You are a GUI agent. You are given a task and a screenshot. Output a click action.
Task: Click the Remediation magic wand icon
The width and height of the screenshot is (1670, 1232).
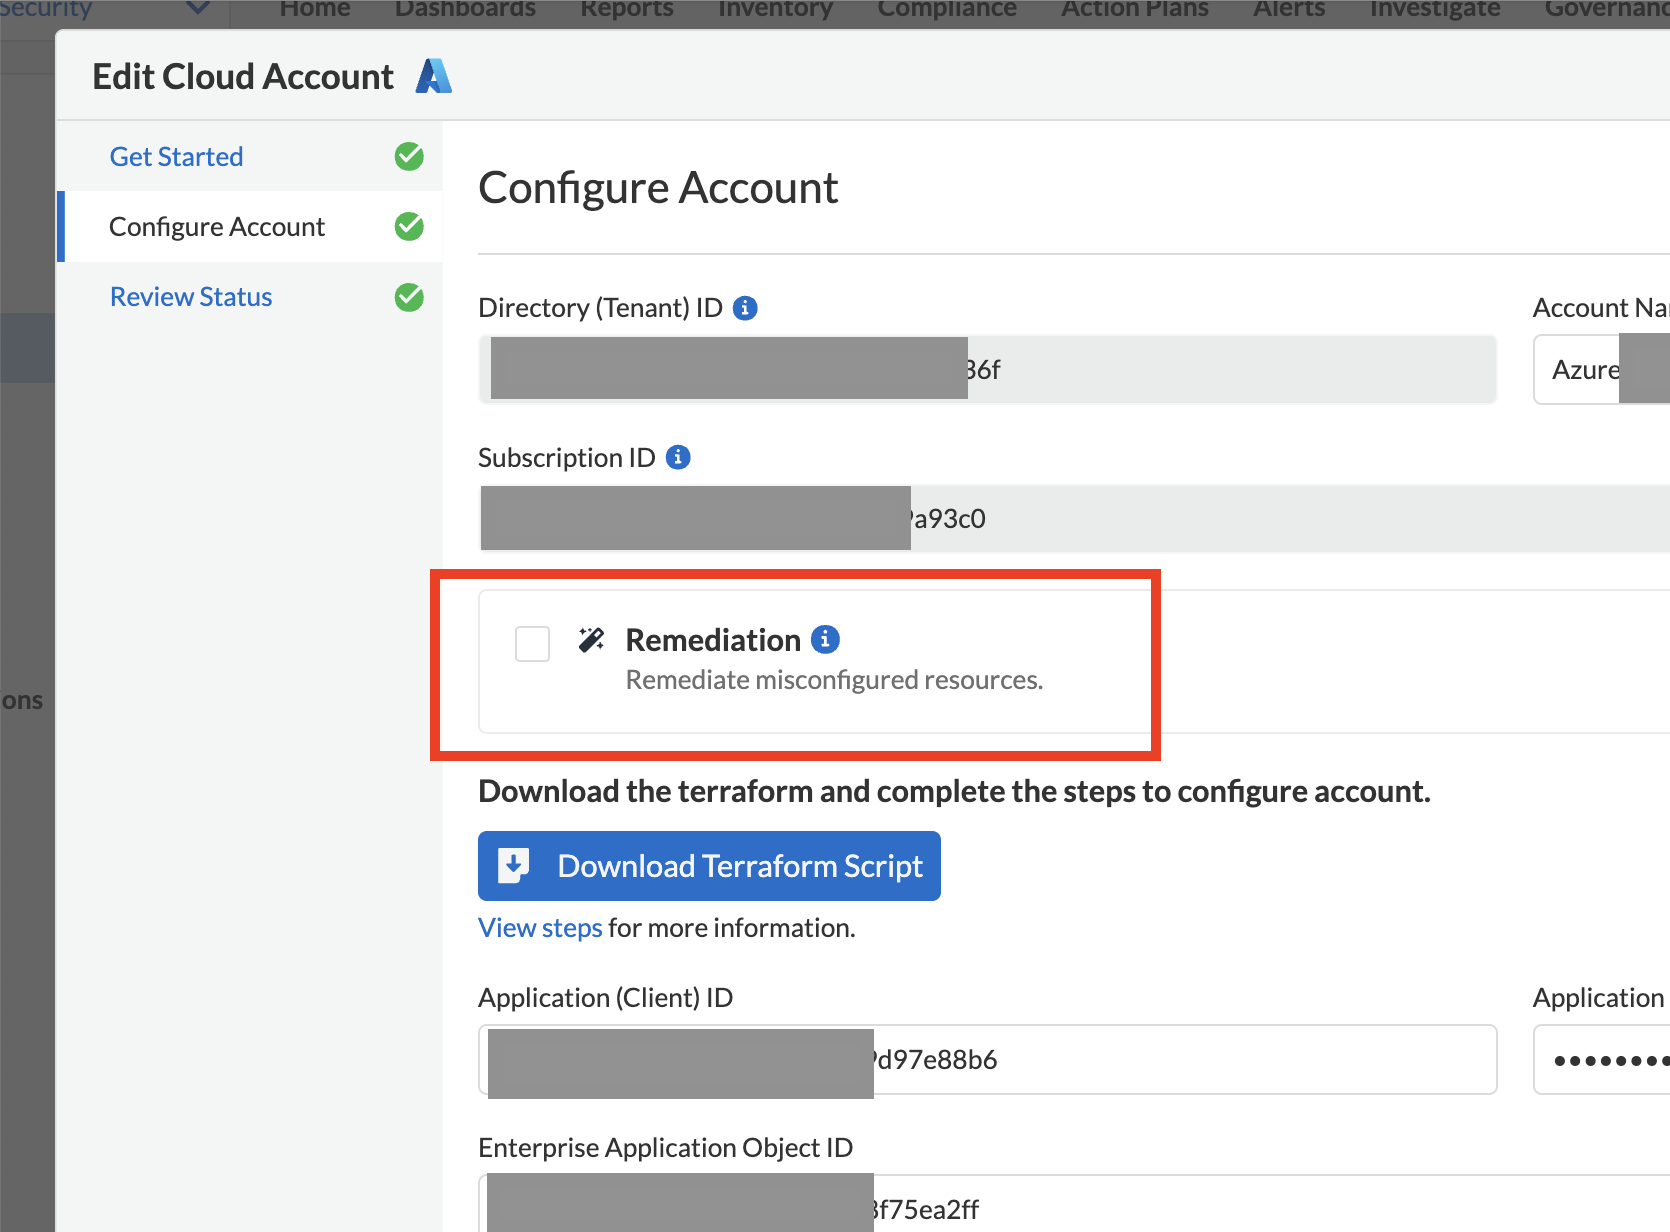[x=591, y=640]
